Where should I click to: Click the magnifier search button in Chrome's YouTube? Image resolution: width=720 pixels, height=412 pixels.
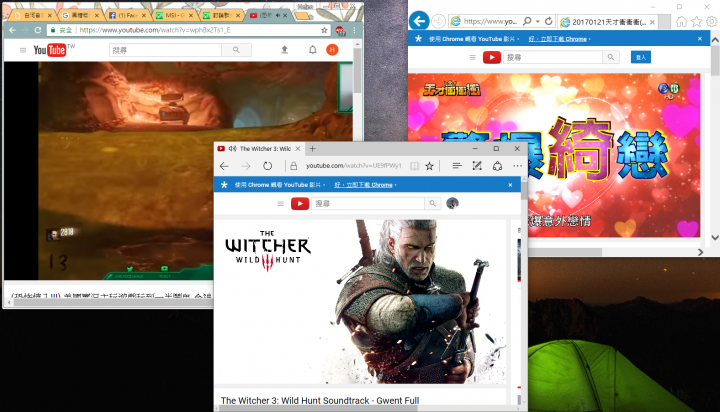tap(236, 50)
